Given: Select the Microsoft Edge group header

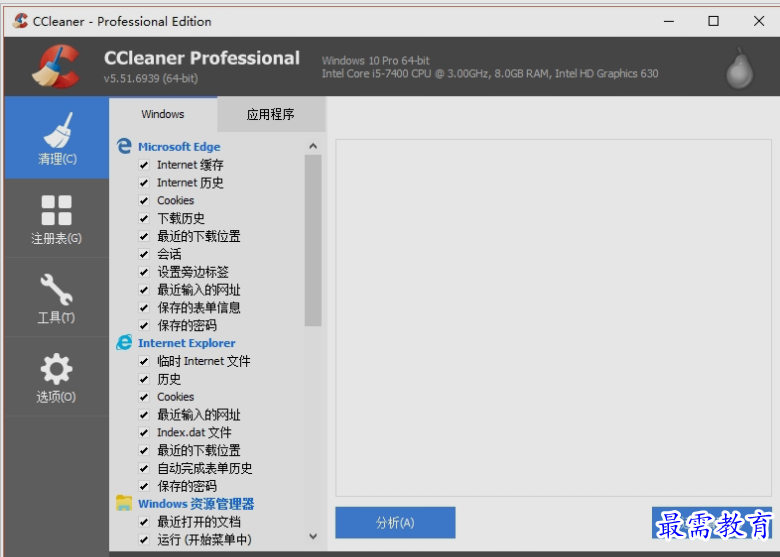Looking at the screenshot, I should [179, 147].
